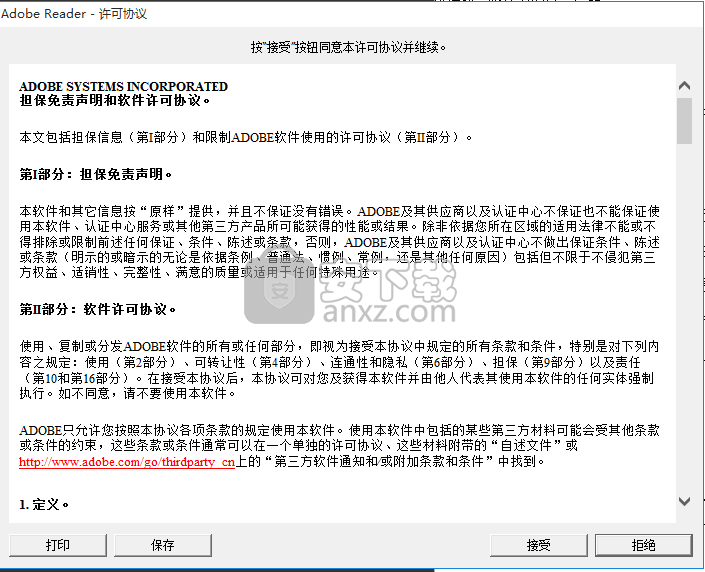Viewport: 705px width, 572px height.
Task: Click the paragraph starting 使用、复制或分发ADOBE软件
Action: point(339,370)
